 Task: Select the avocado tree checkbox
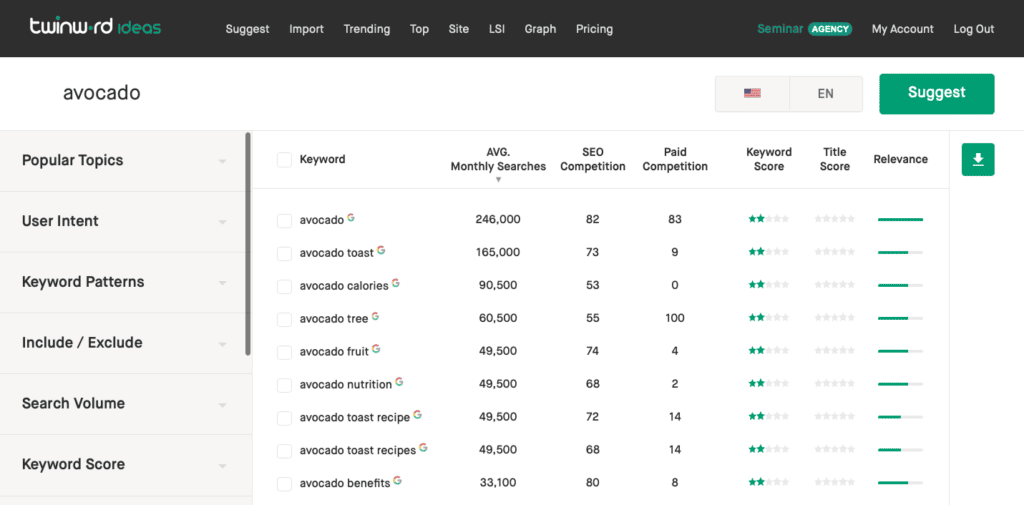click(284, 319)
